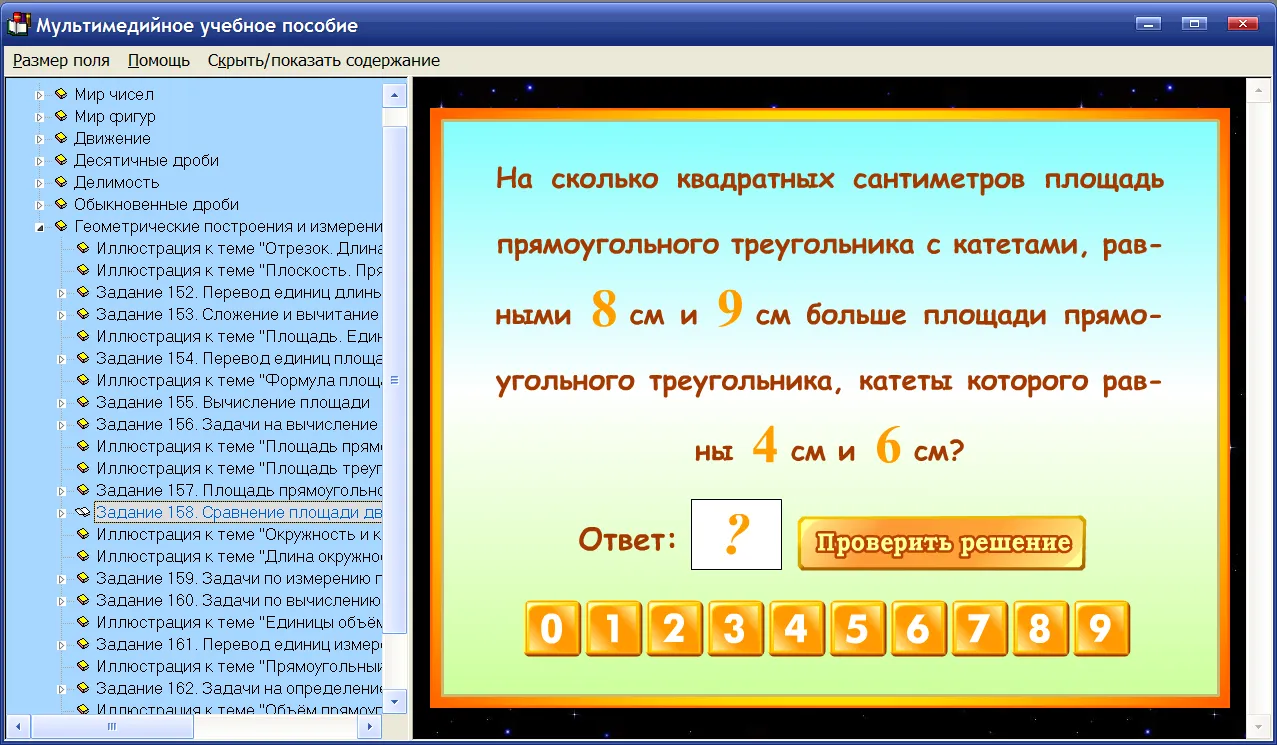
Task: Select Задание 157. Площадь прямоугольного
Action: point(238,490)
